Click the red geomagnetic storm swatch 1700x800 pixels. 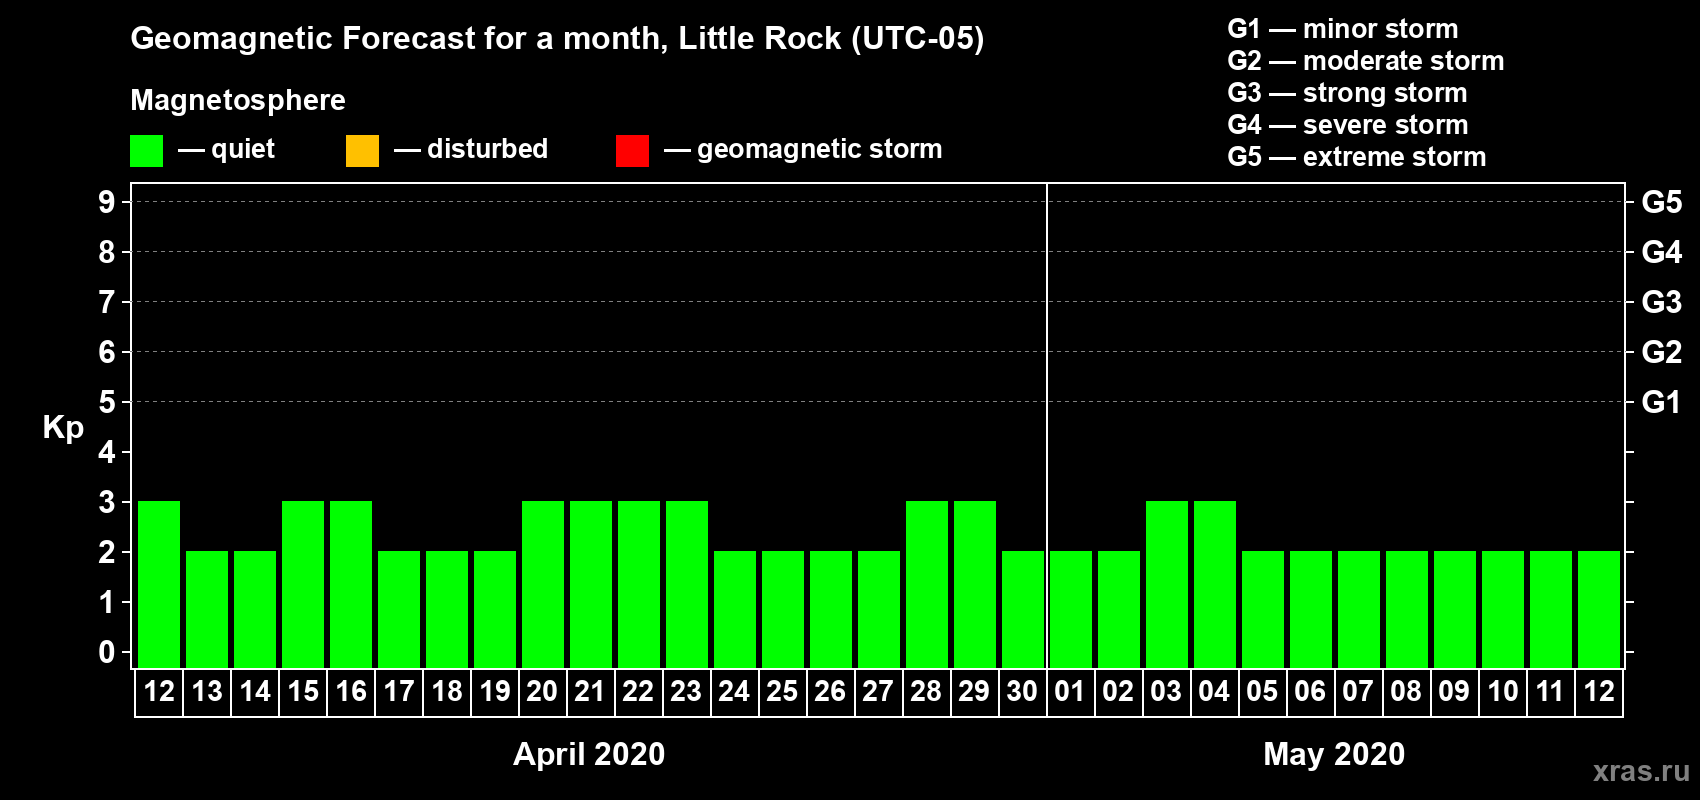coord(632,151)
